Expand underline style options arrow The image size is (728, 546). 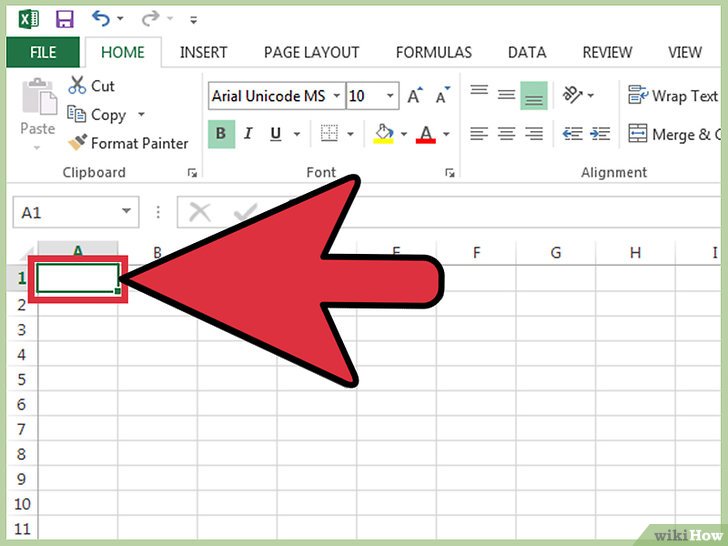click(x=297, y=134)
